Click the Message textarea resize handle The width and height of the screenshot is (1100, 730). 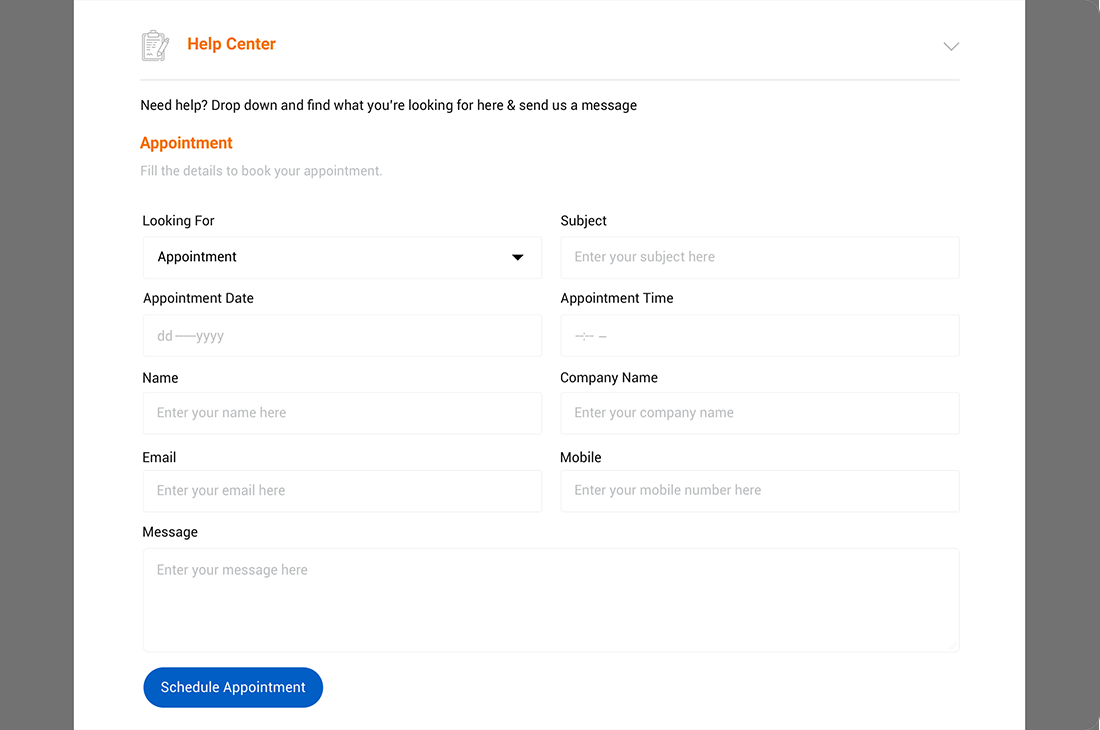point(953,646)
